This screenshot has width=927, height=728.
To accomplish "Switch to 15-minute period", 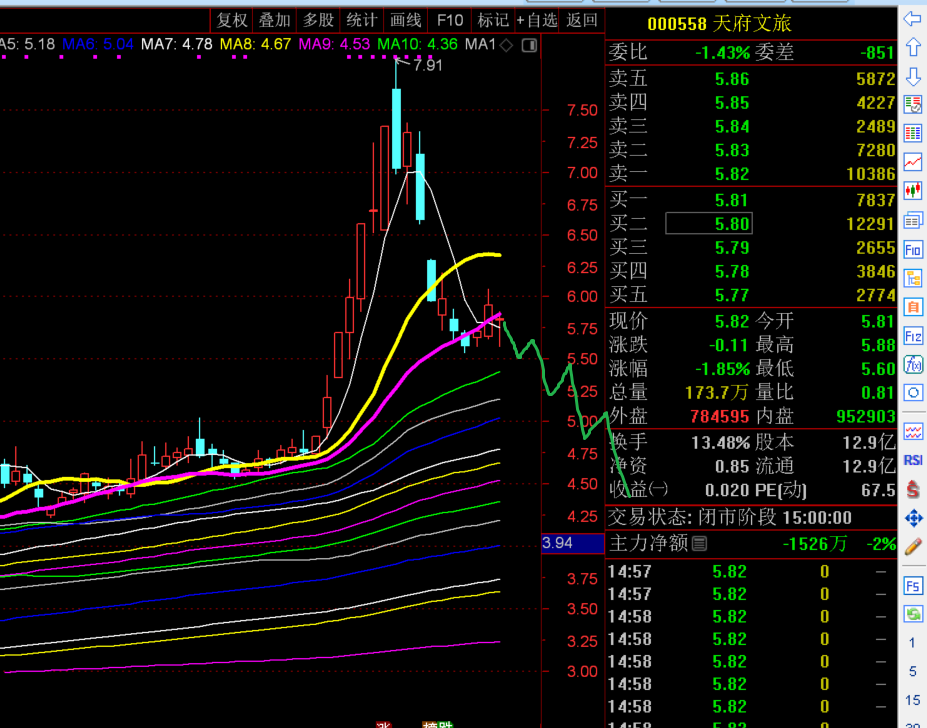I will tap(912, 700).
